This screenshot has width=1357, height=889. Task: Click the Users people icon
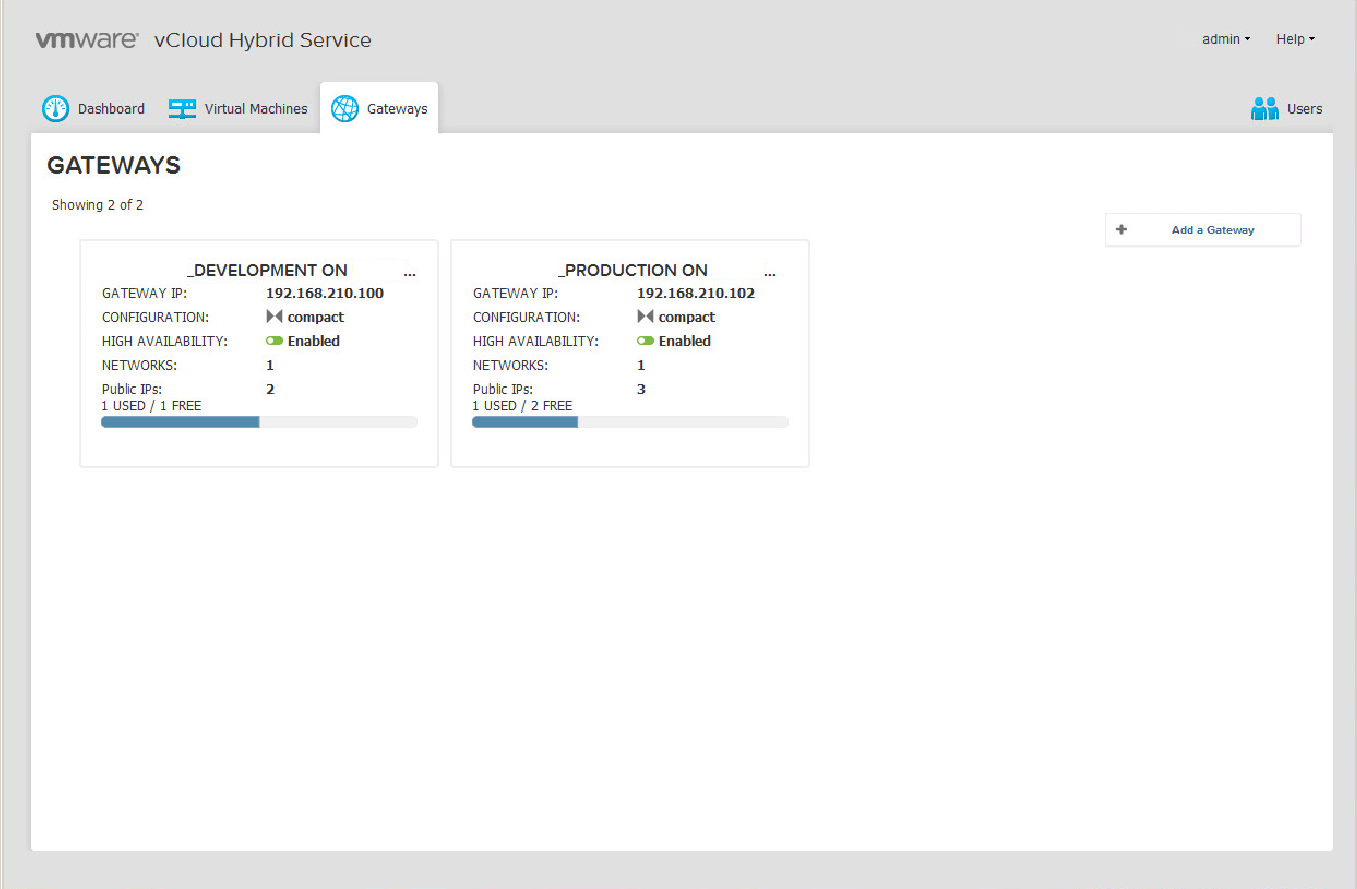click(x=1265, y=109)
